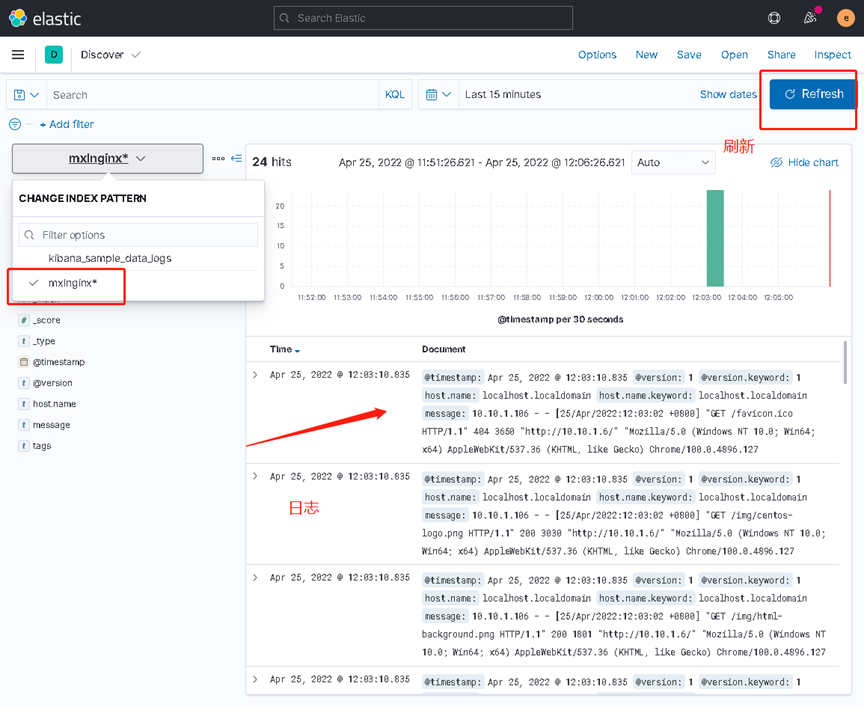The image size is (864, 707).
Task: Select kibana_sample_data_logs index pattern
Action: (110, 258)
